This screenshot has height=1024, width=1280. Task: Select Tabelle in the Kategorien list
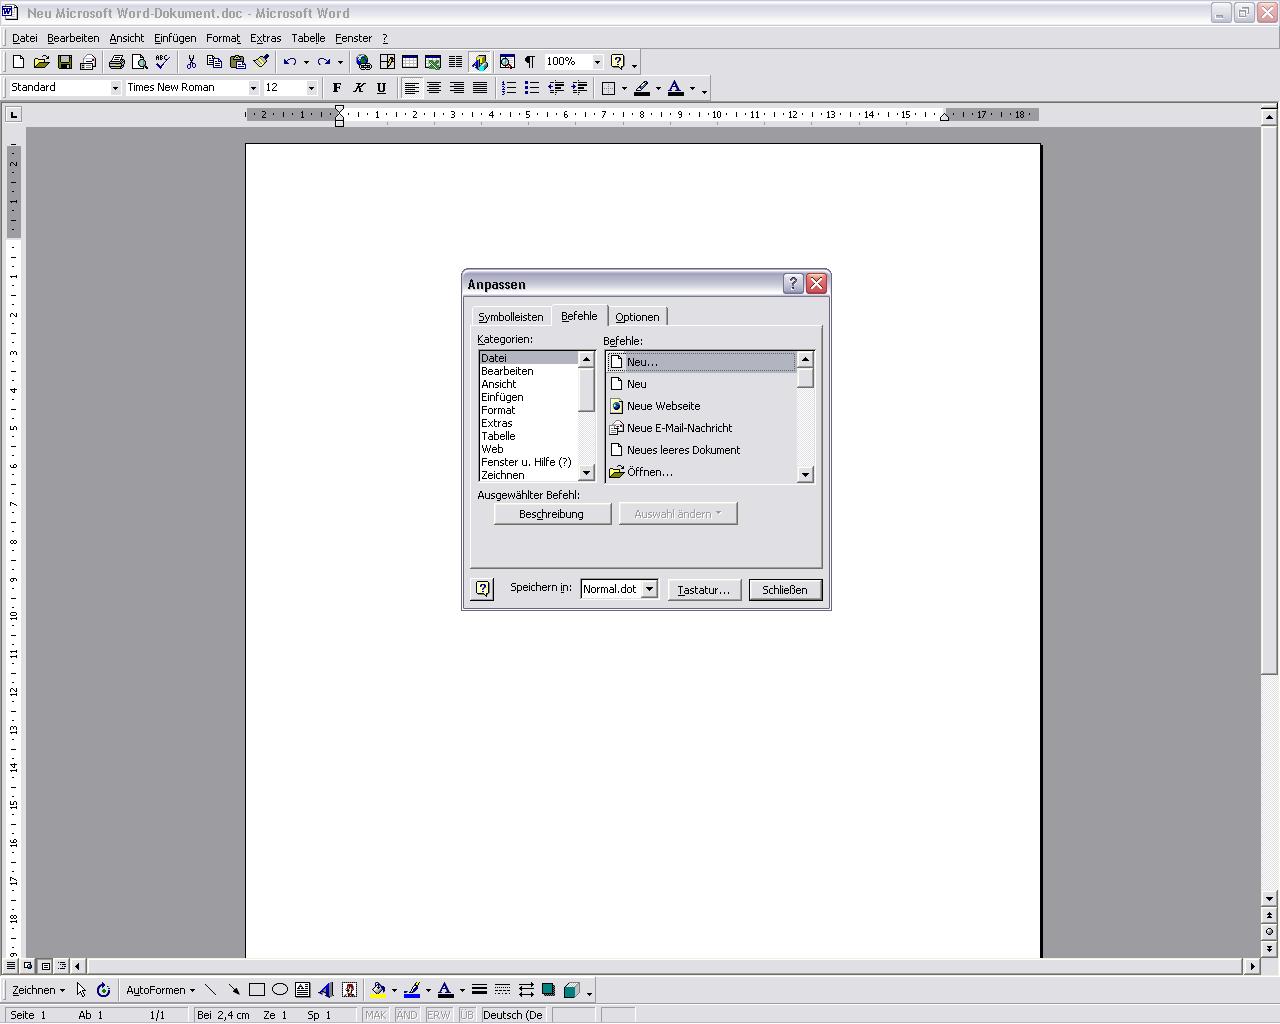(x=528, y=436)
